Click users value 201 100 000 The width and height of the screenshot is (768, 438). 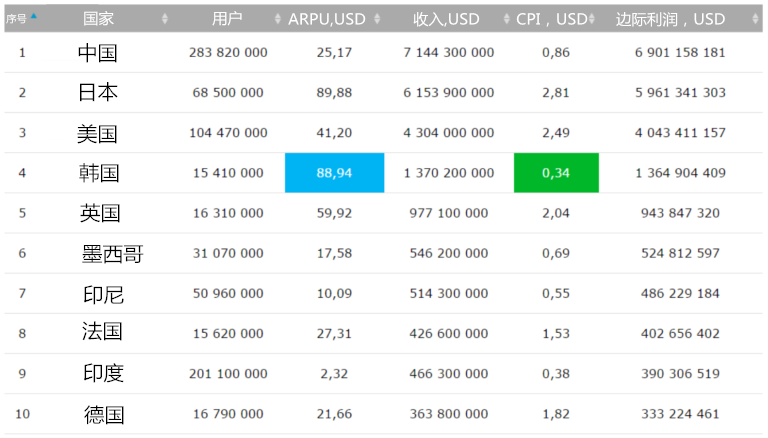[x=228, y=374]
